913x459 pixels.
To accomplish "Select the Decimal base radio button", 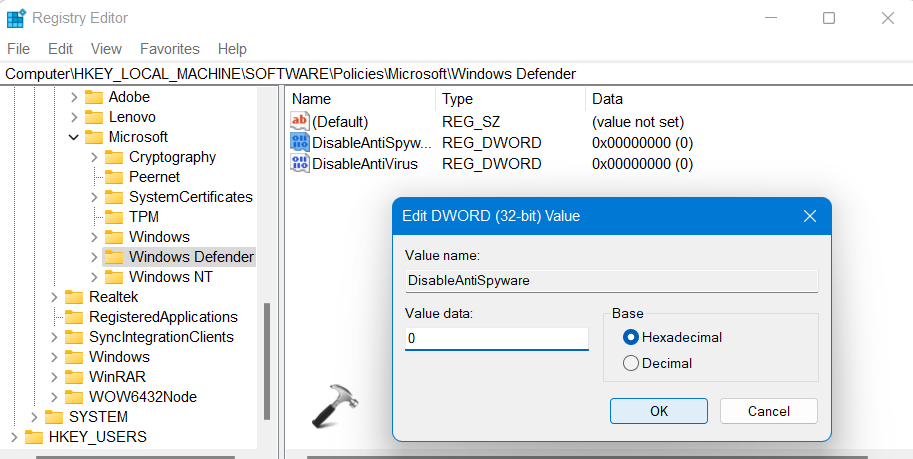I will pos(631,363).
